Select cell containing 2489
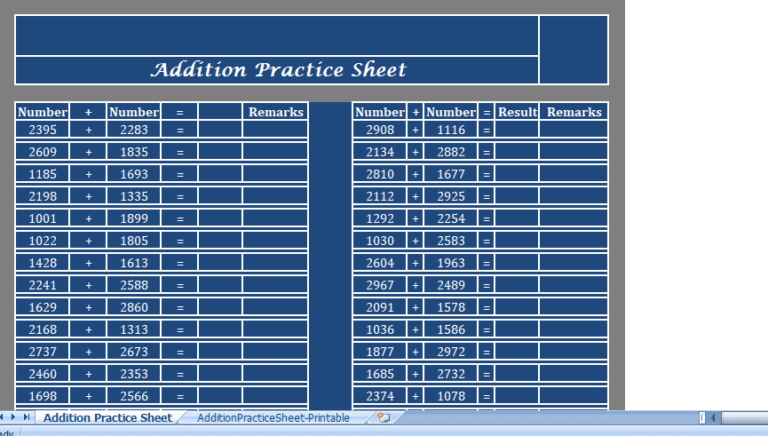This screenshot has width=768, height=436. (451, 285)
